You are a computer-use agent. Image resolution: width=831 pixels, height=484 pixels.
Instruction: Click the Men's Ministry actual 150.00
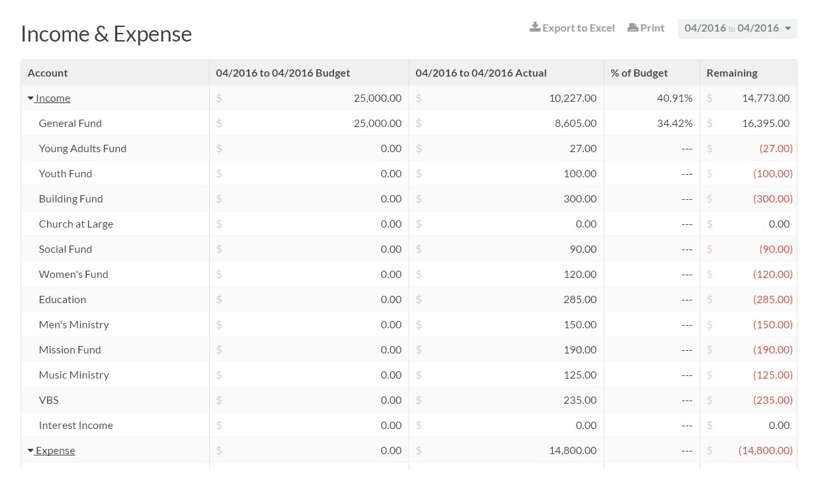click(x=580, y=325)
